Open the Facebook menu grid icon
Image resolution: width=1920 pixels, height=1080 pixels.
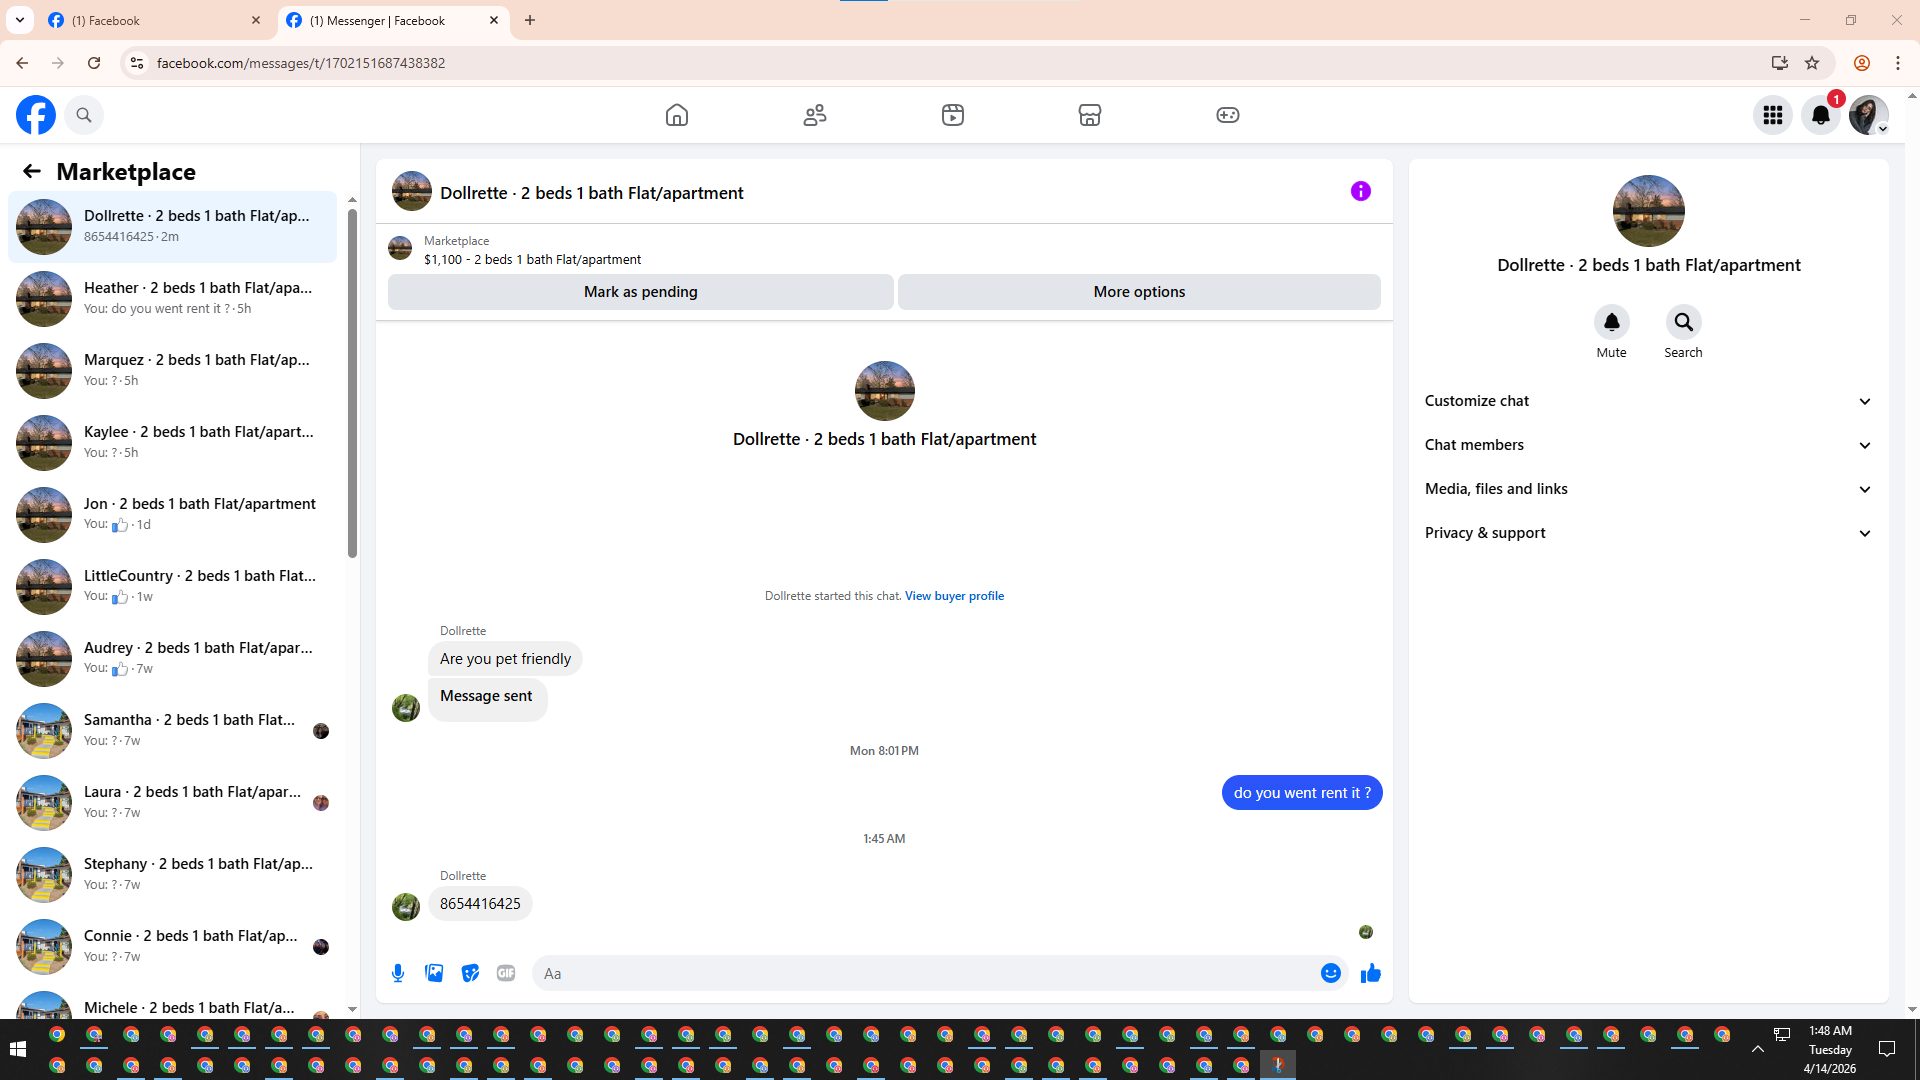coord(1772,115)
